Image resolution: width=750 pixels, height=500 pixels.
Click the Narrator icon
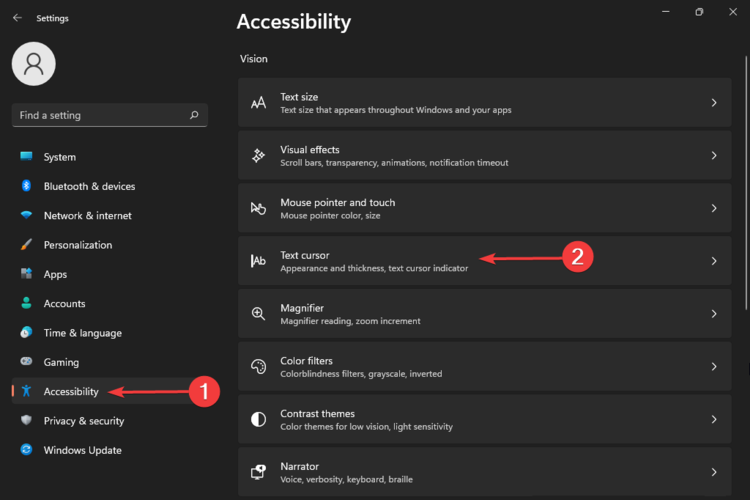click(x=258, y=471)
